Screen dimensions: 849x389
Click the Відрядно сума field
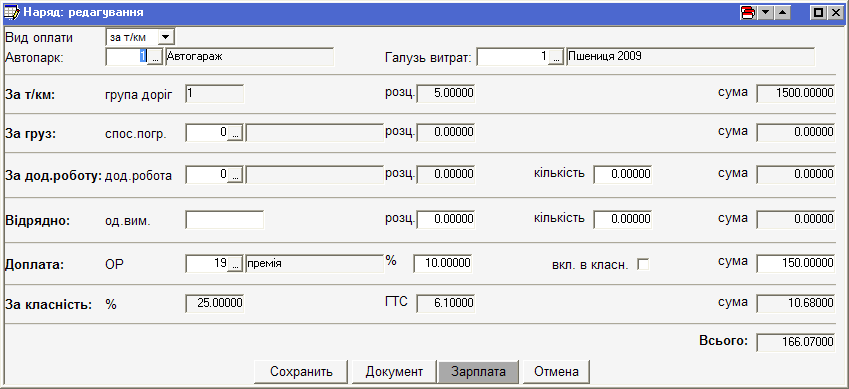[x=795, y=220]
